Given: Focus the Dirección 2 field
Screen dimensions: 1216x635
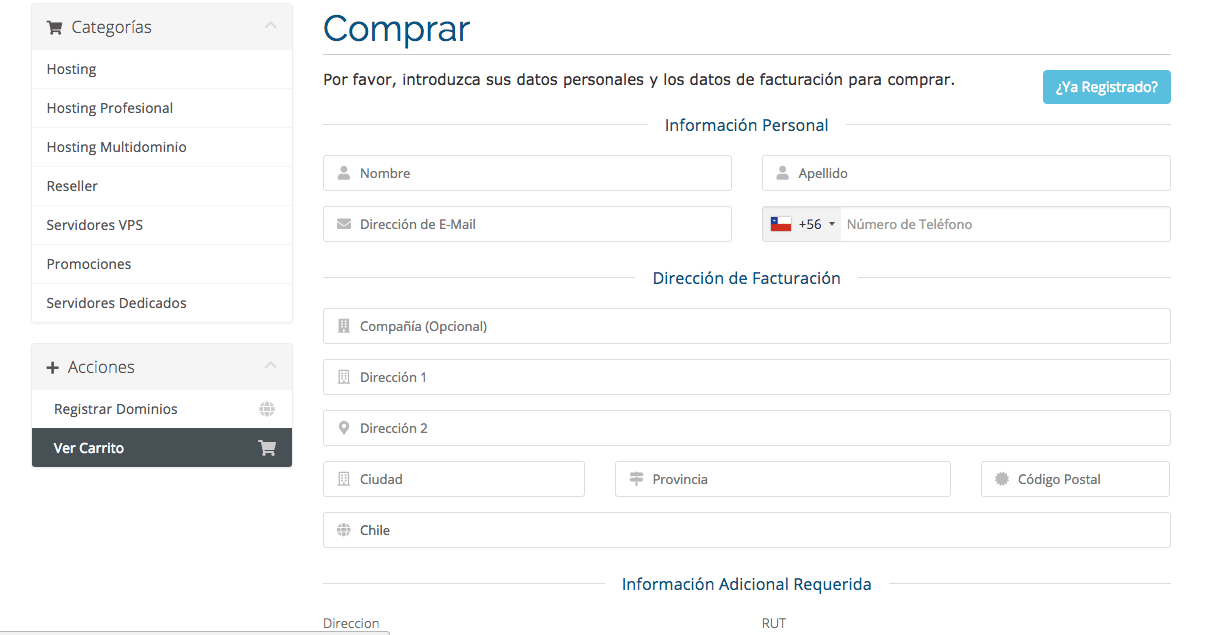Looking at the screenshot, I should [x=746, y=428].
